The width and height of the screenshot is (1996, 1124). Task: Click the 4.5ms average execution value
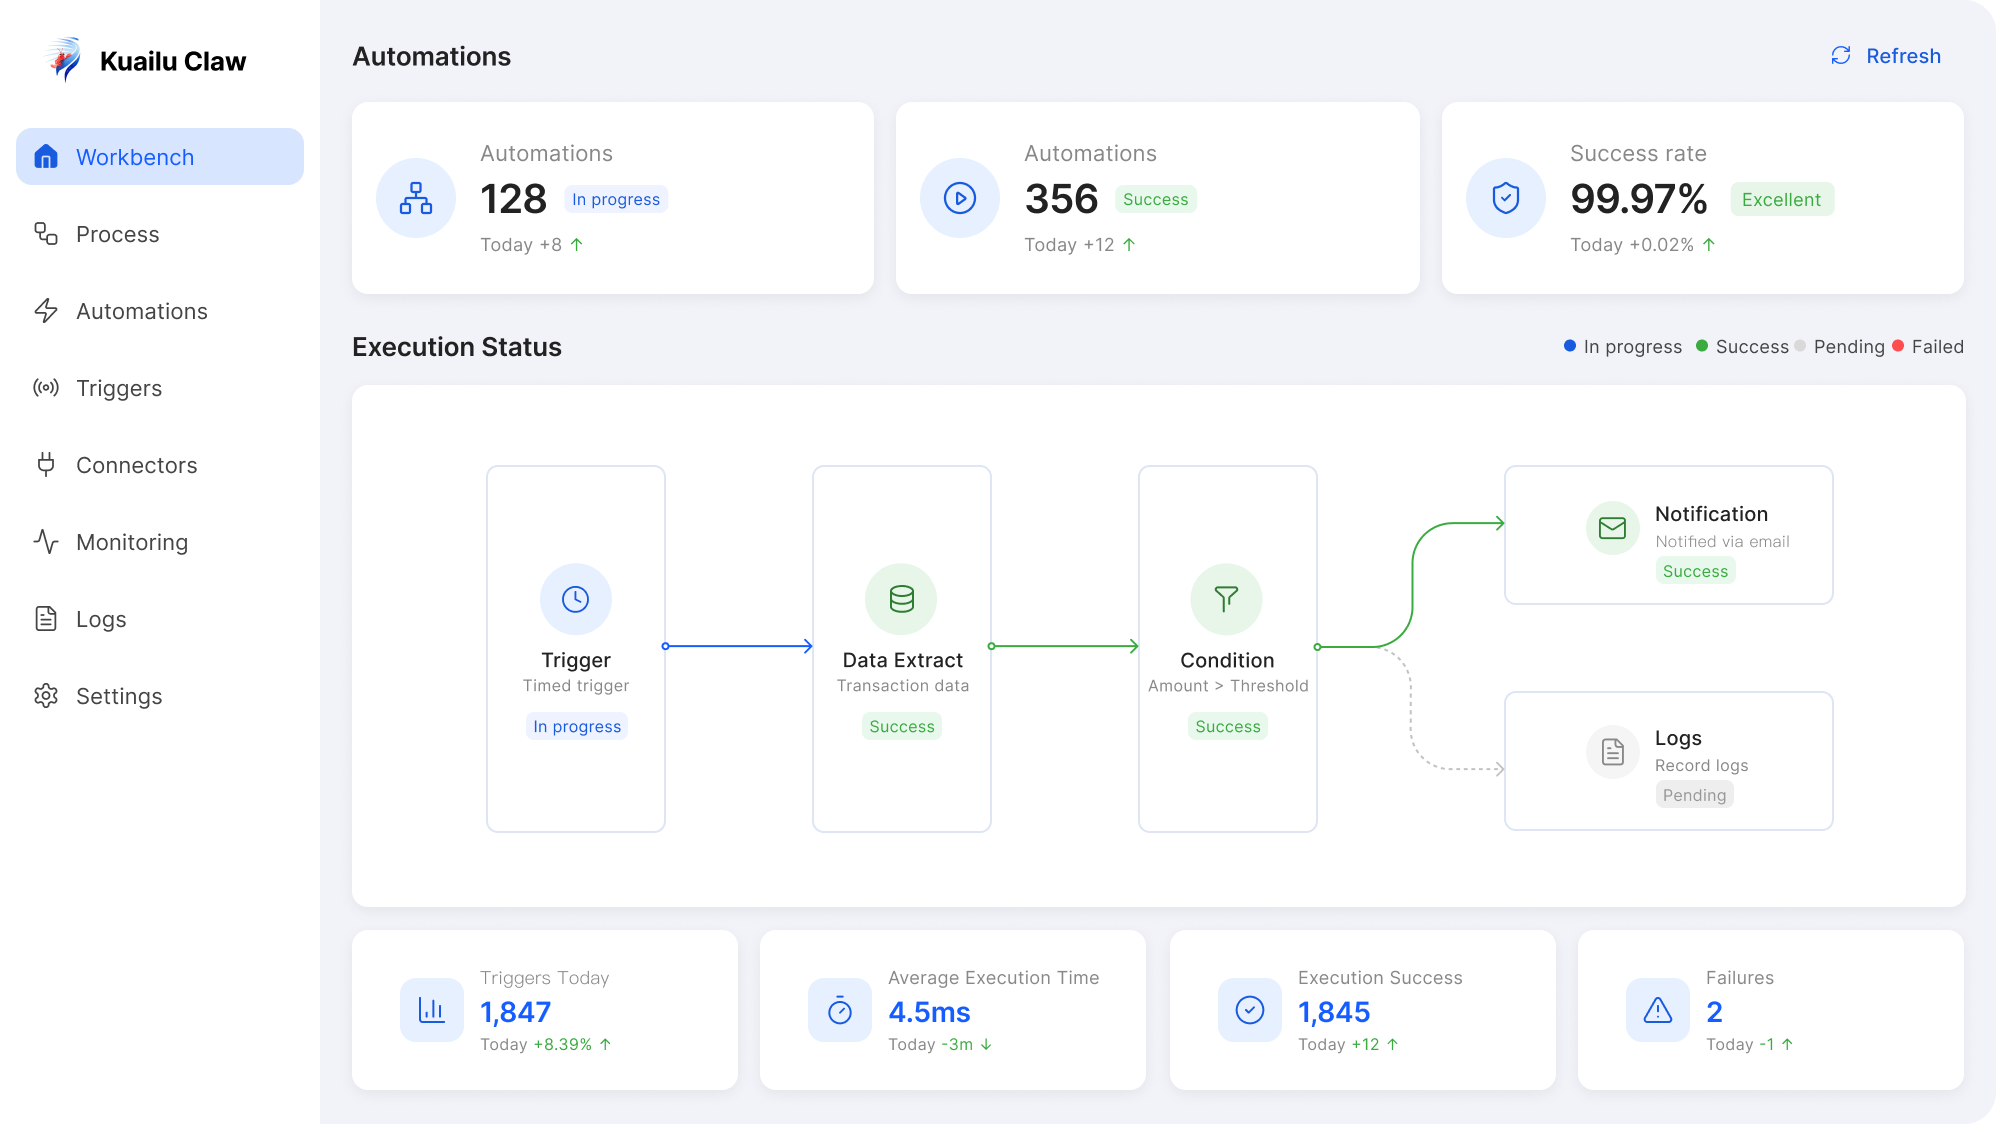click(929, 1012)
